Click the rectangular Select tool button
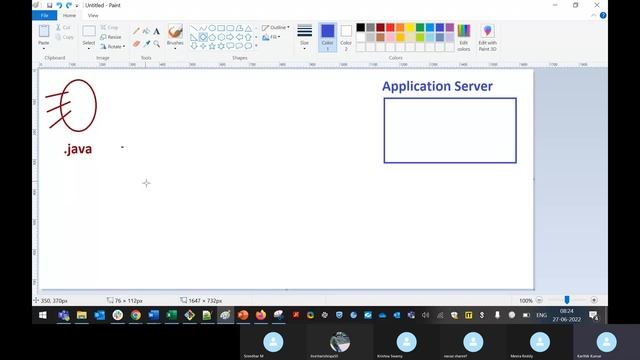Viewport: 640px width, 360px height. tap(89, 32)
